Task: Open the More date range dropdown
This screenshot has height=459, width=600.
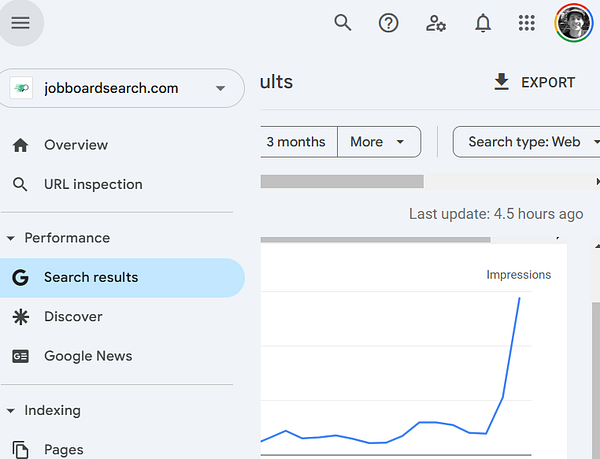Action: (x=379, y=142)
